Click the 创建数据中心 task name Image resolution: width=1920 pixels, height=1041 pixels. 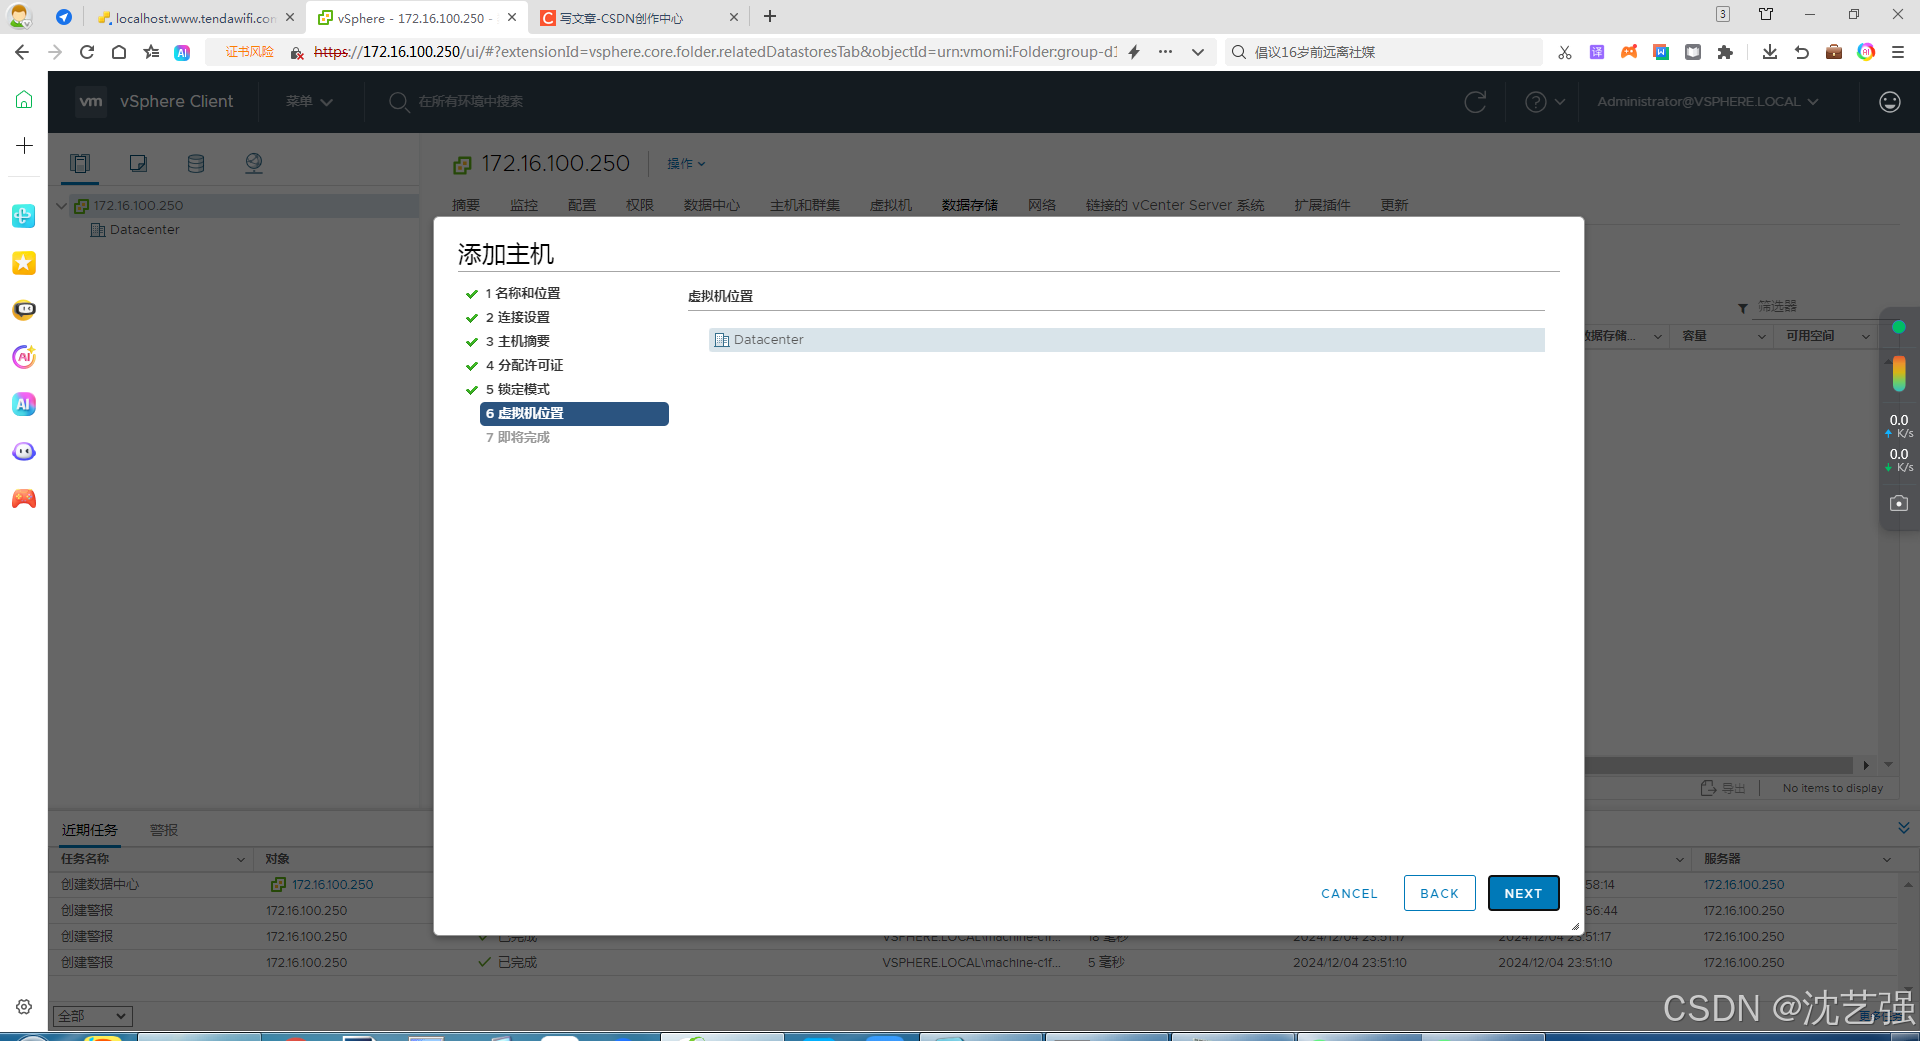tap(100, 885)
